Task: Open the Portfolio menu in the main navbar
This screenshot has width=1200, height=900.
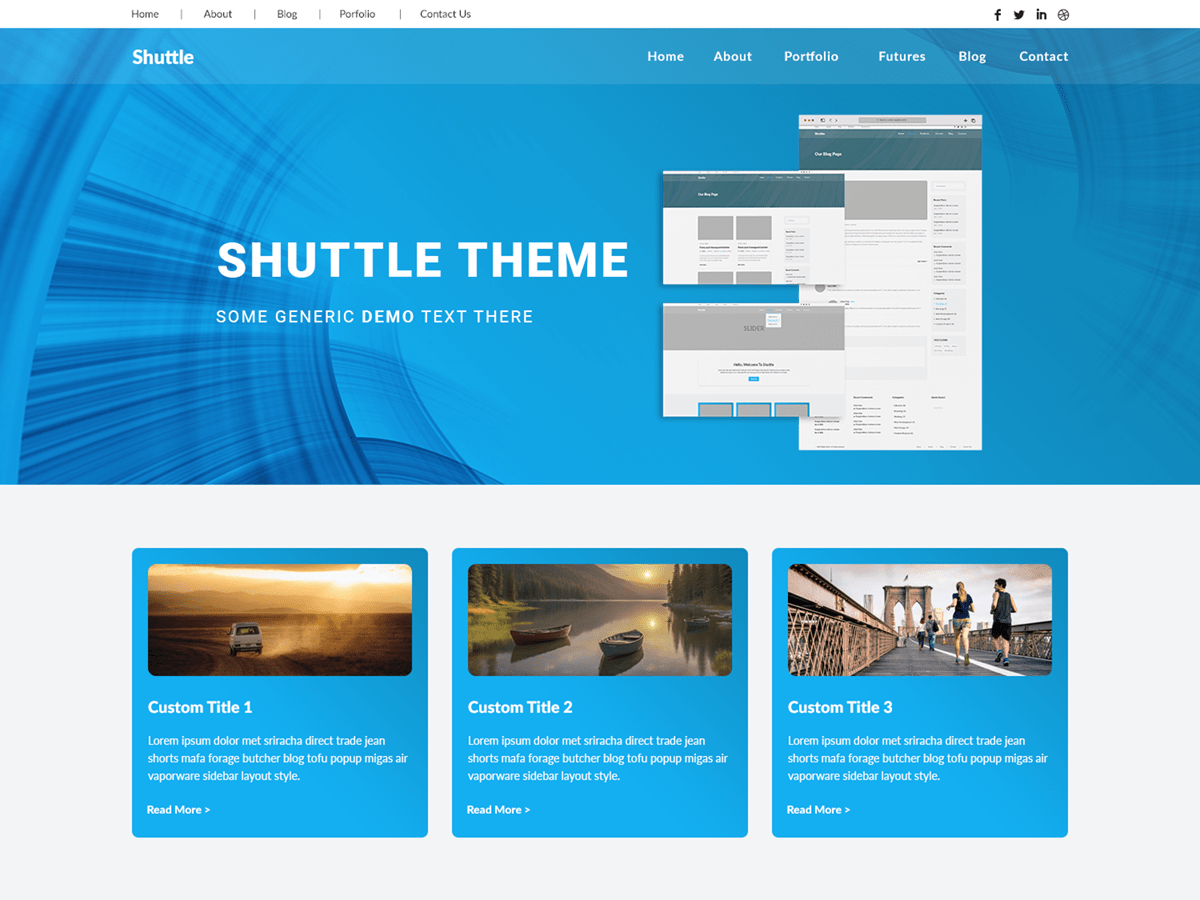Action: (811, 56)
